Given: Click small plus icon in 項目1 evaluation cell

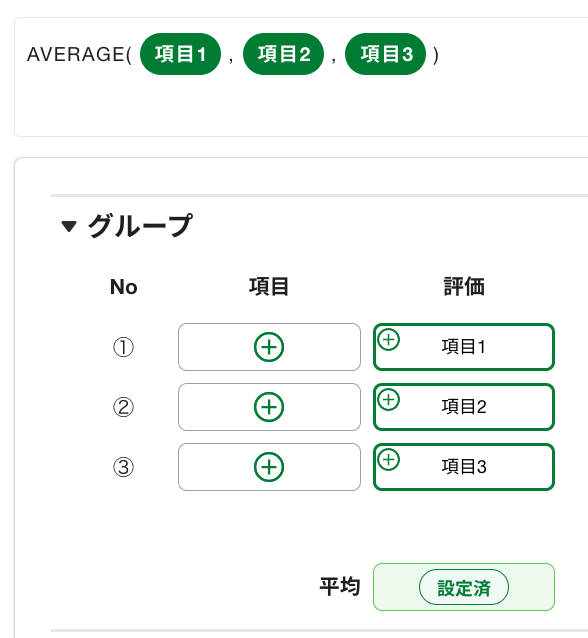Looking at the screenshot, I should [x=389, y=340].
